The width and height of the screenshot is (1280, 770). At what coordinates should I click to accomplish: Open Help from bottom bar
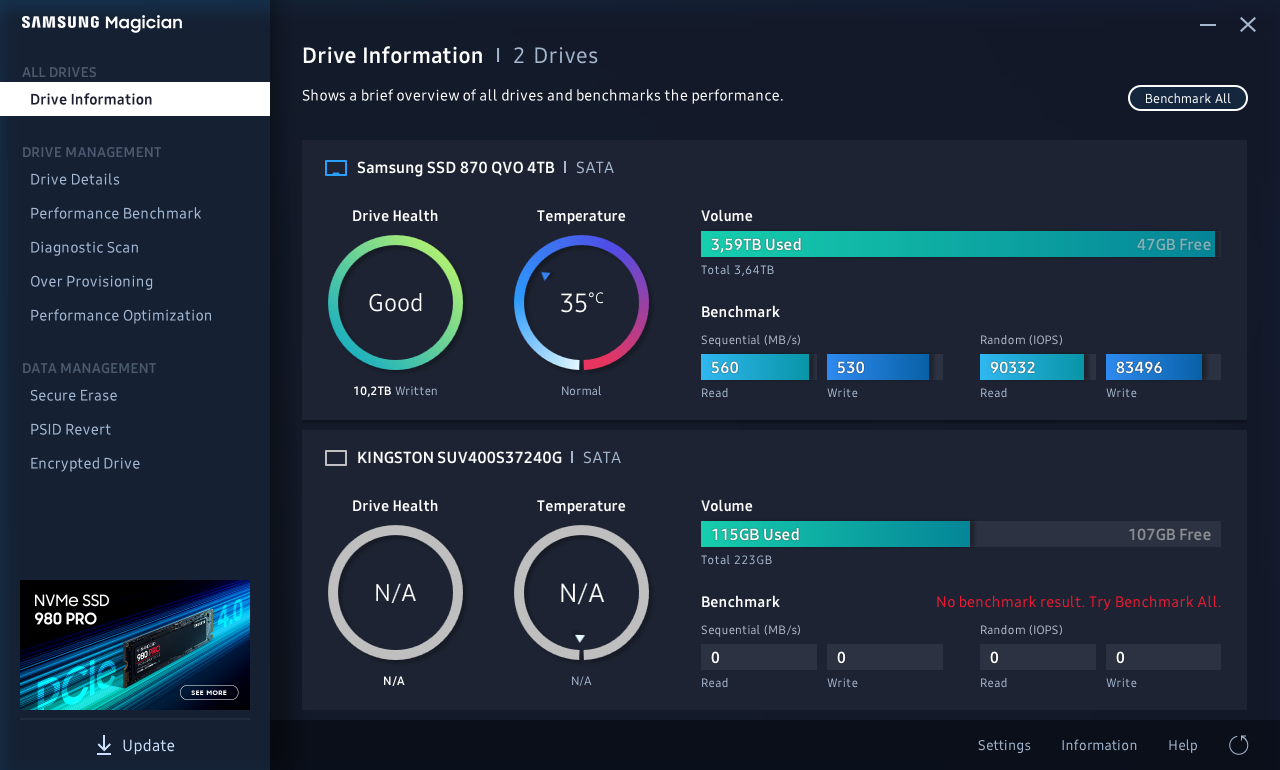[1183, 746]
